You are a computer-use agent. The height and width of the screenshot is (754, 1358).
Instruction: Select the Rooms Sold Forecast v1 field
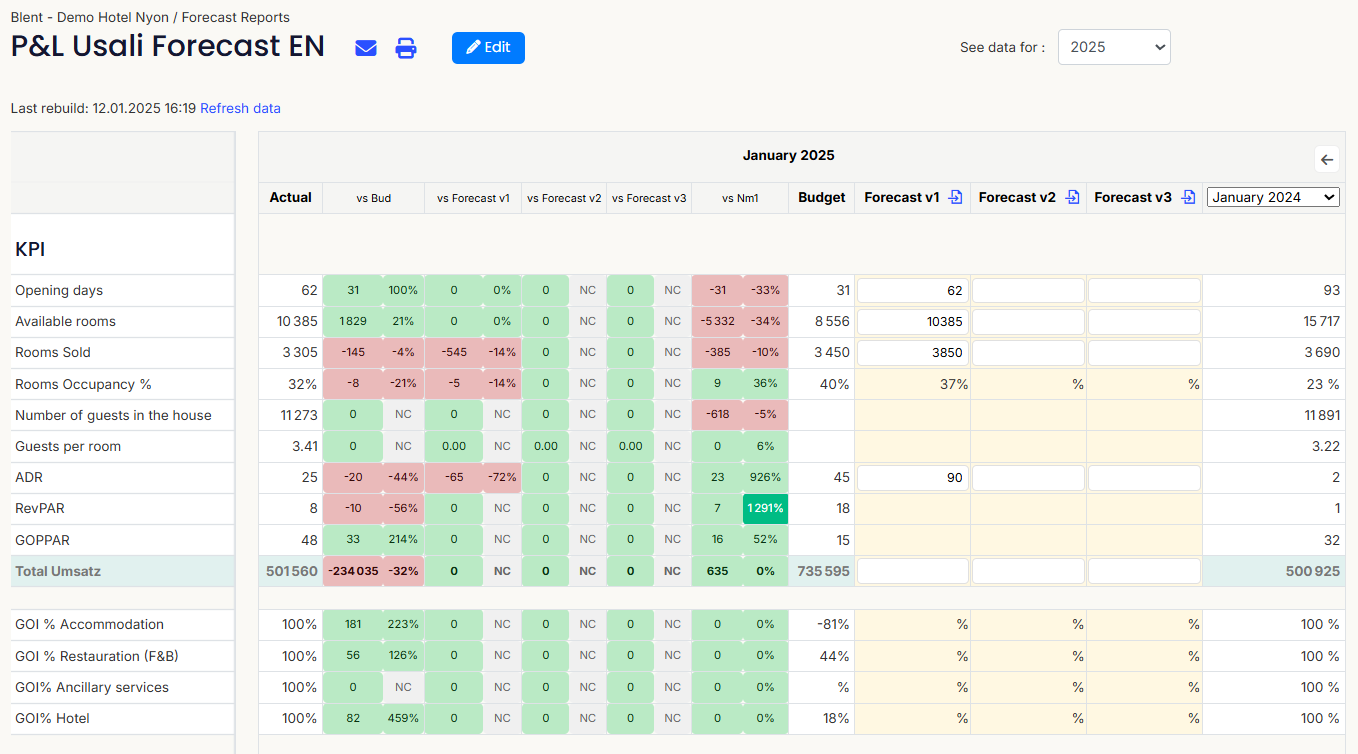tap(912, 353)
